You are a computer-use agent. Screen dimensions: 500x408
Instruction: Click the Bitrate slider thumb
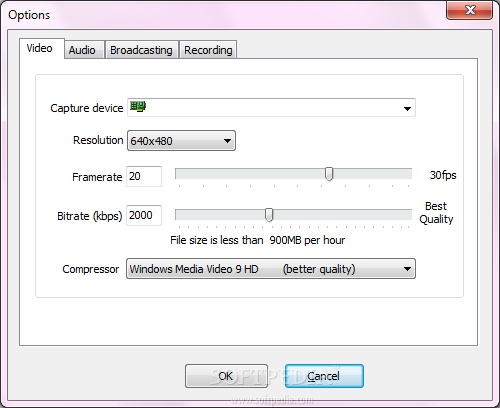point(269,215)
